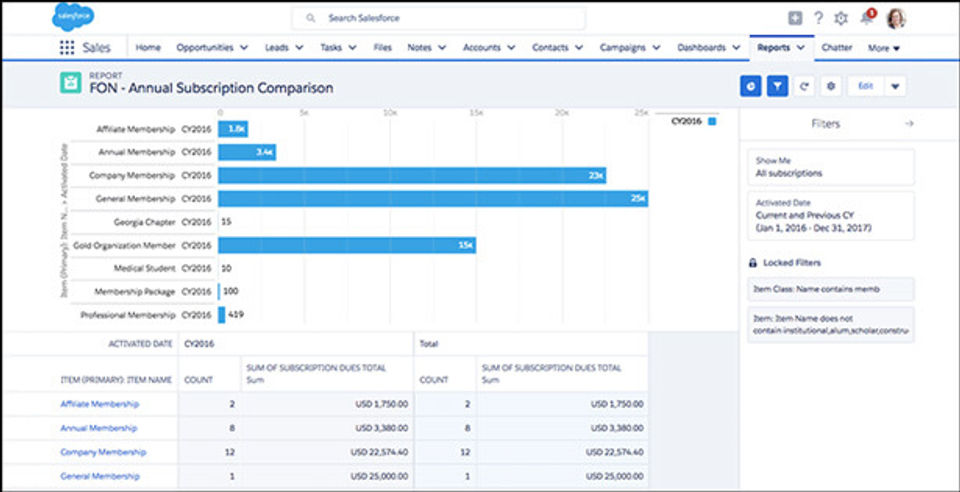Open the Help question mark icon
The width and height of the screenshot is (960, 492).
point(818,18)
